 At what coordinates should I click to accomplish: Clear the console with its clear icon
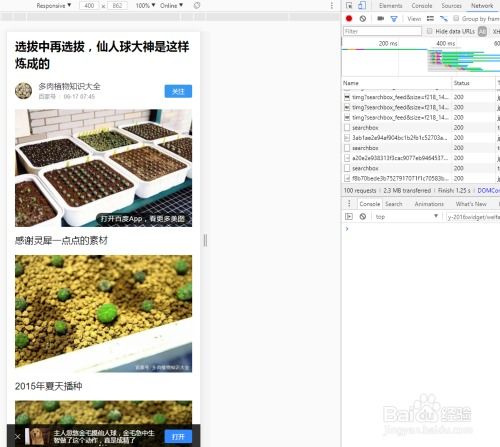(x=363, y=217)
